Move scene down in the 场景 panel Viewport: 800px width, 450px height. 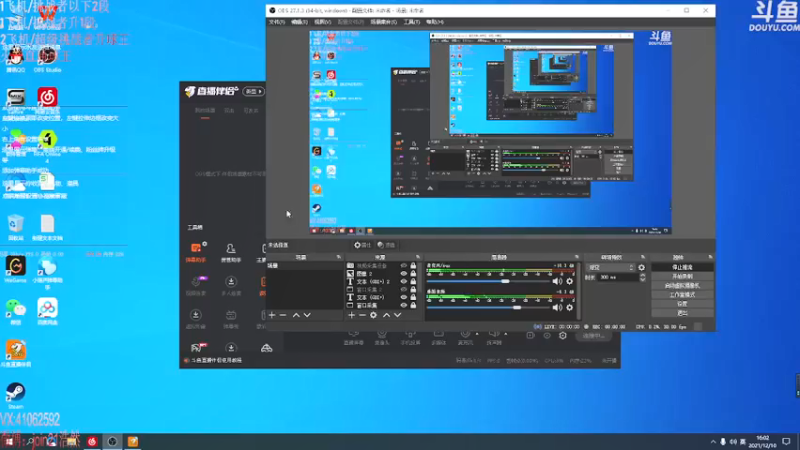click(x=307, y=315)
